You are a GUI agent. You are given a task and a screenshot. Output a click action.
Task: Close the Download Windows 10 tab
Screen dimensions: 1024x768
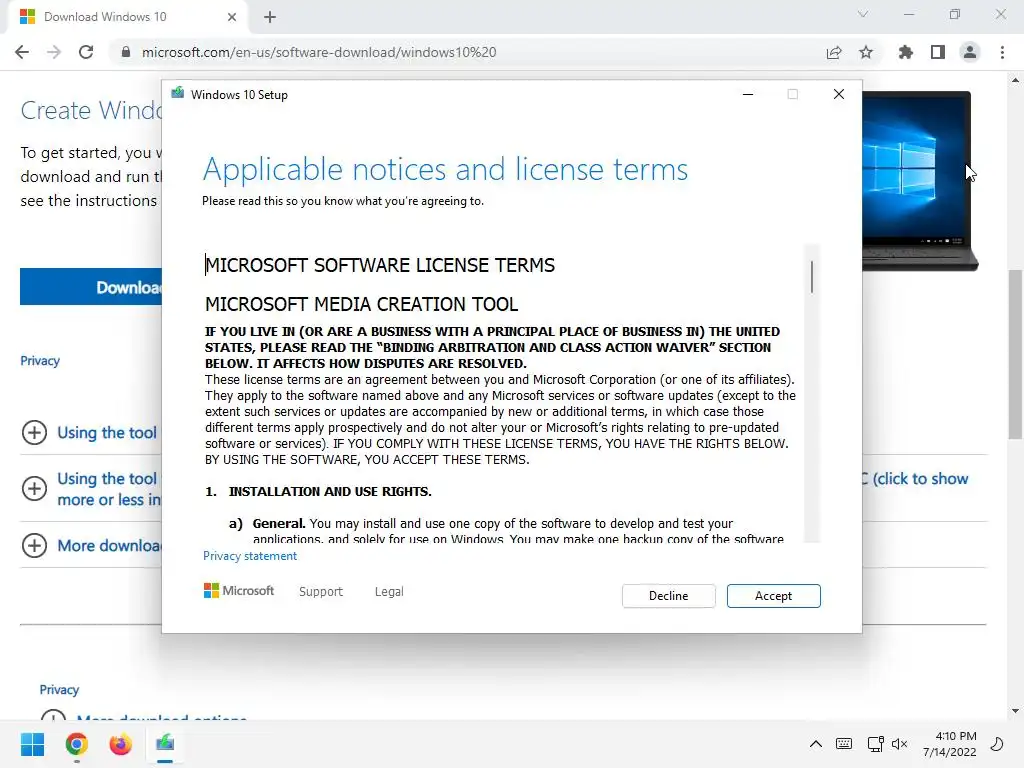click(232, 17)
